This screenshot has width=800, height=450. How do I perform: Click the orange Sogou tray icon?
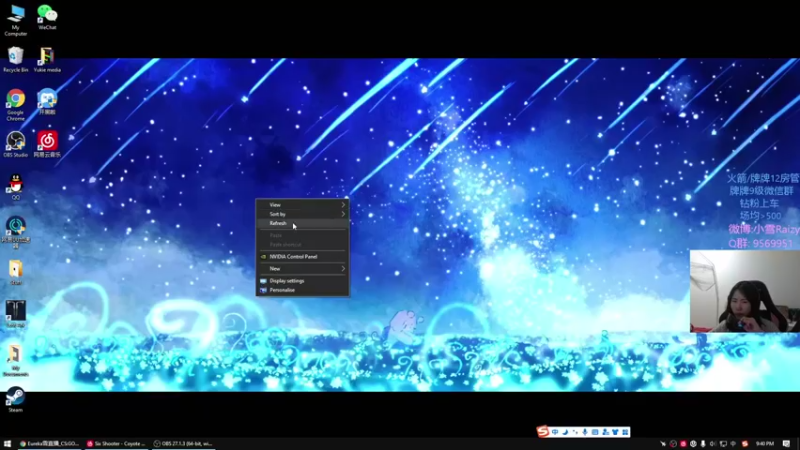[745, 444]
